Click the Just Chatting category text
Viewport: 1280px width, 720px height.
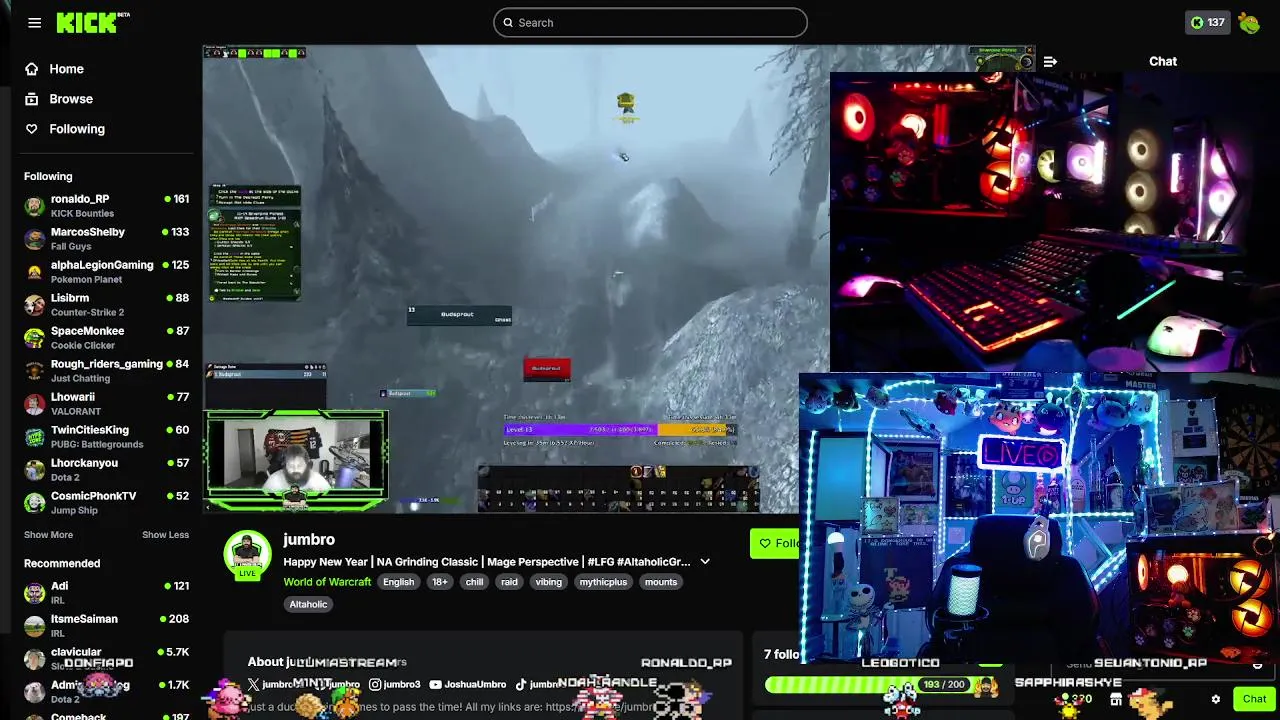(x=80, y=379)
